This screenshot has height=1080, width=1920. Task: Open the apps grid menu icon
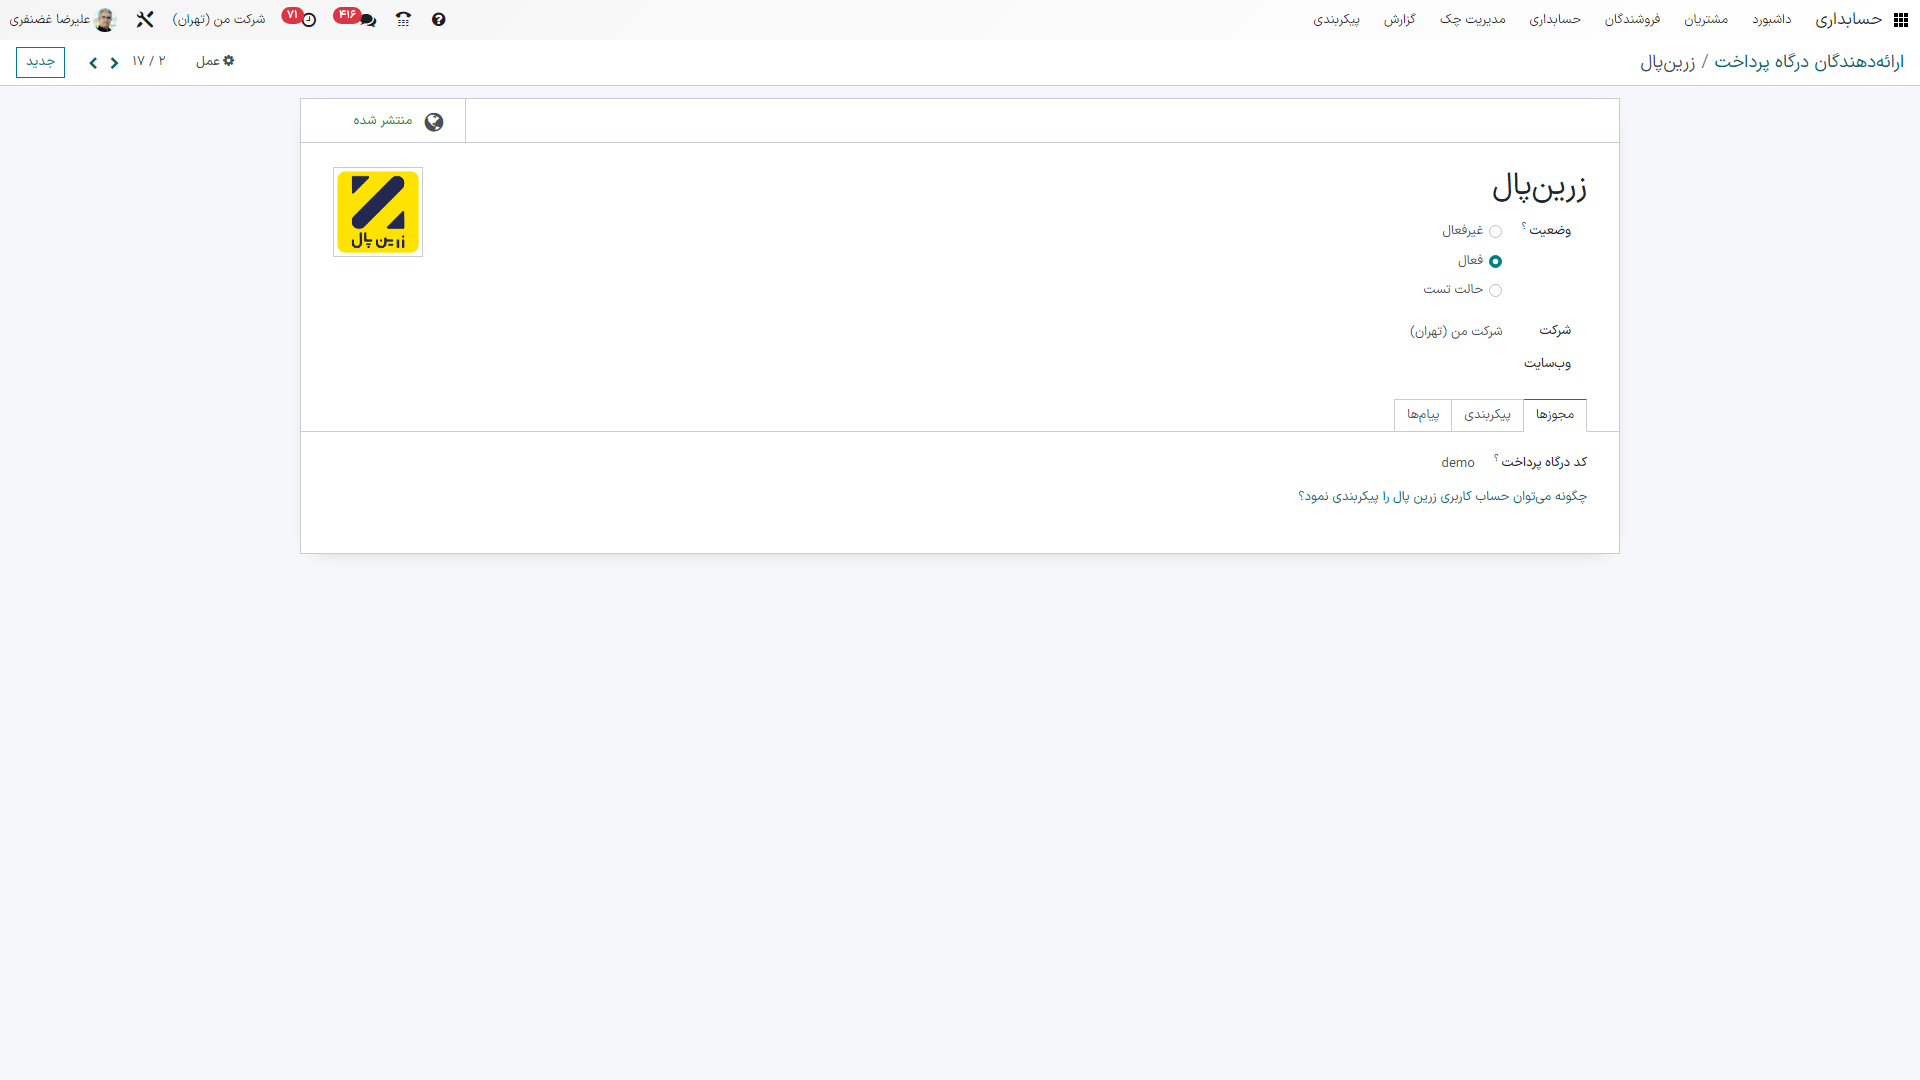tap(1901, 20)
